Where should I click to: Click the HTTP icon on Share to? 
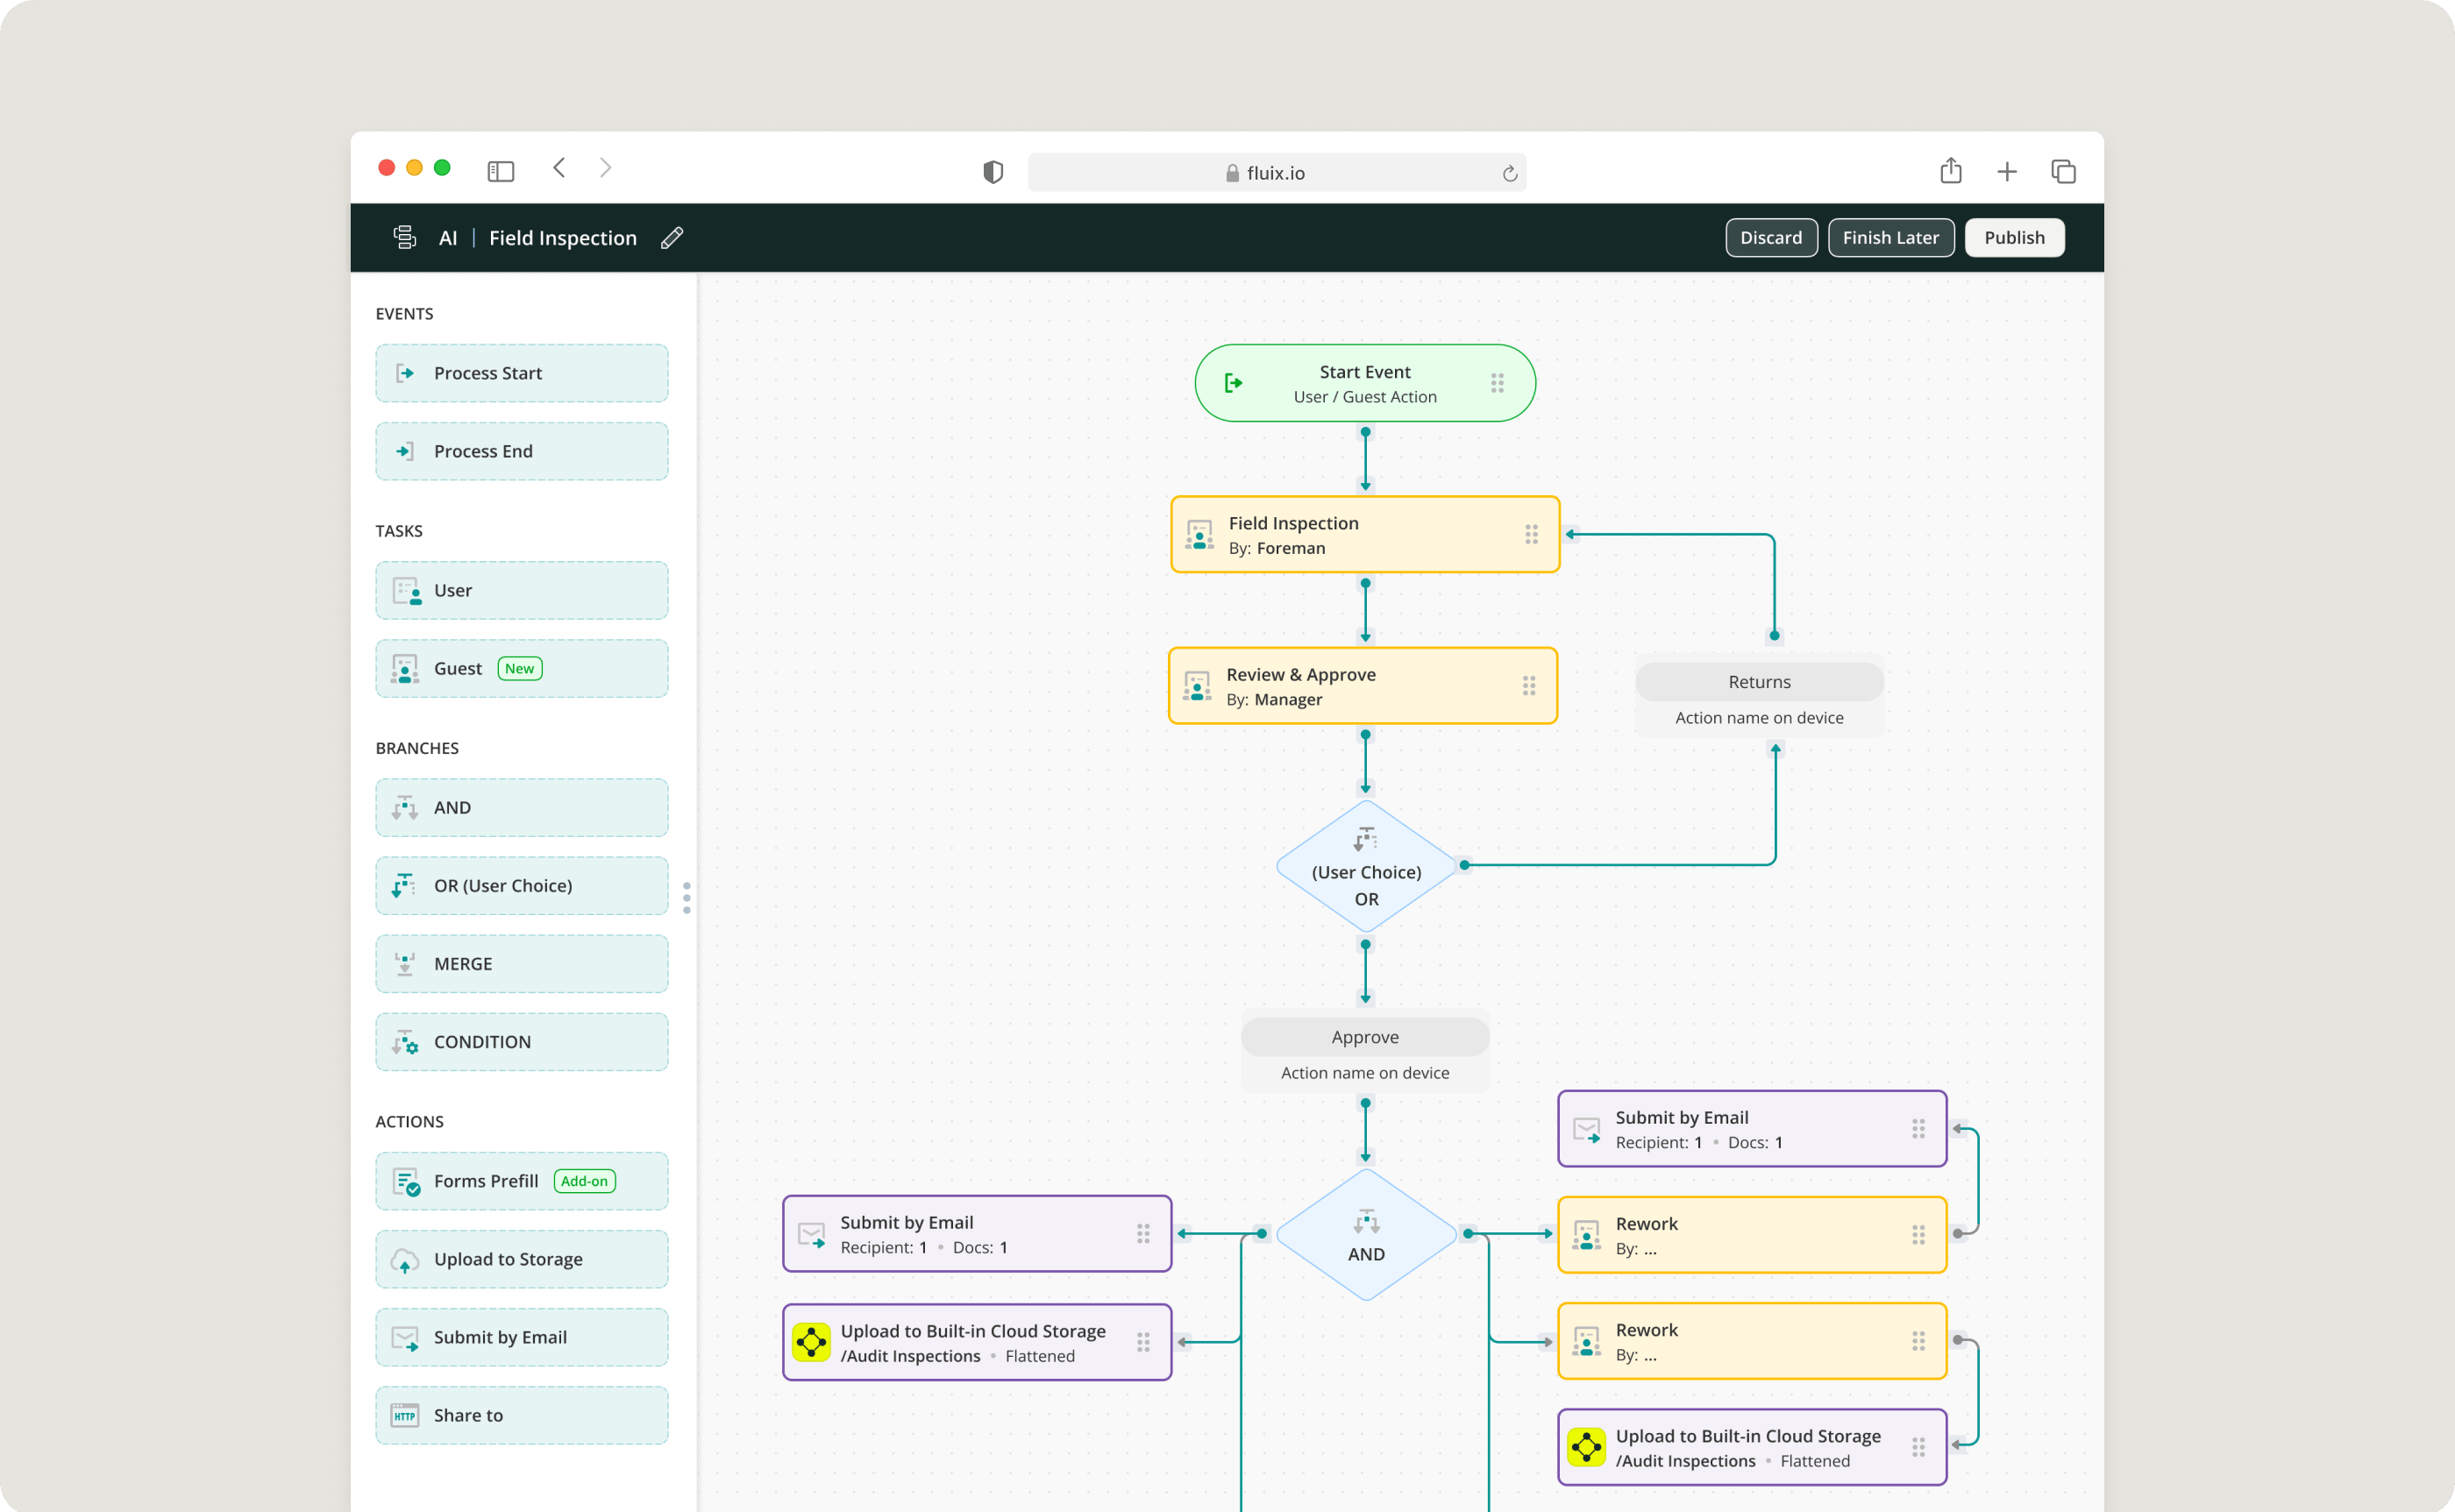405,1416
